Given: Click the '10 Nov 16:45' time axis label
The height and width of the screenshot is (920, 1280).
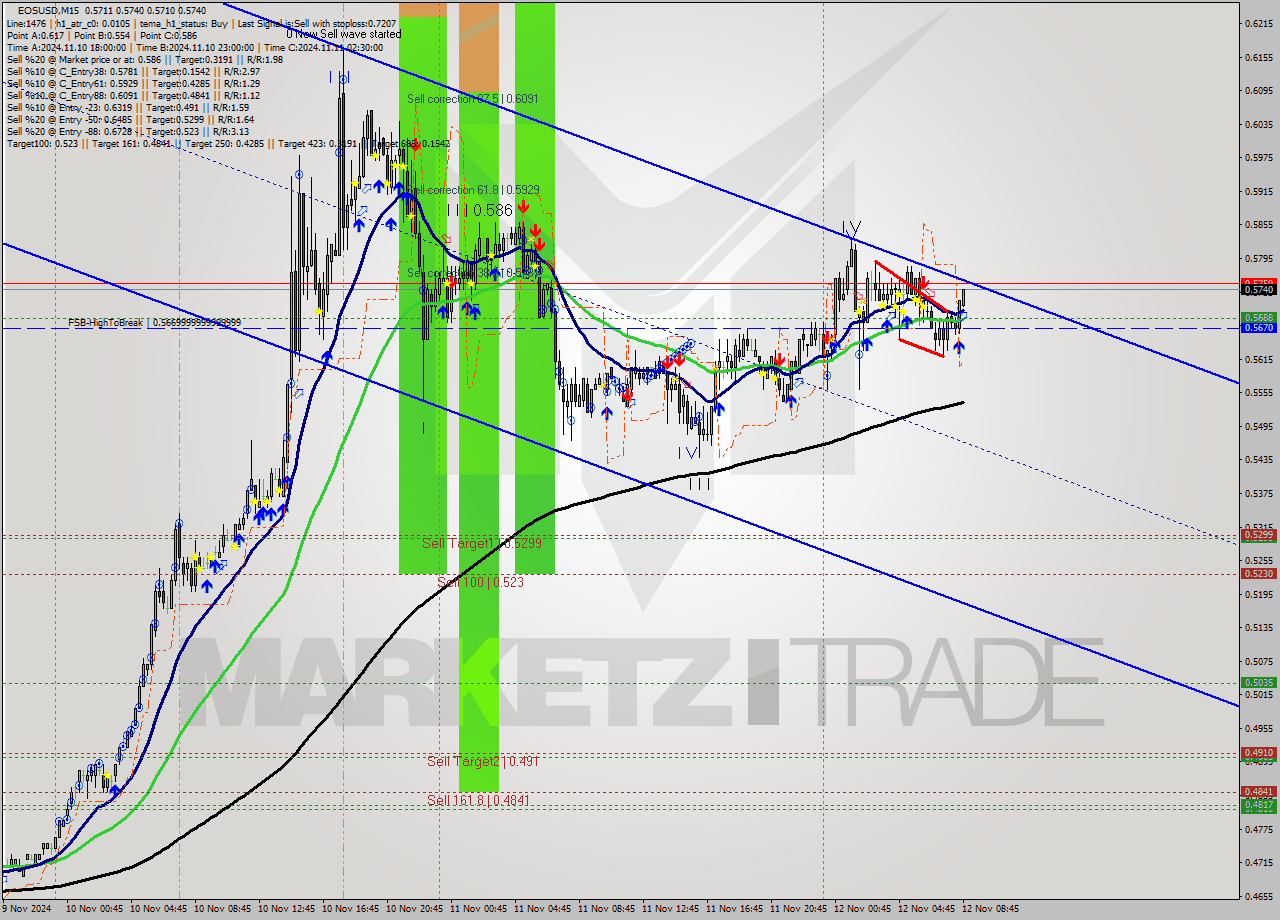Looking at the screenshot, I should [x=351, y=909].
